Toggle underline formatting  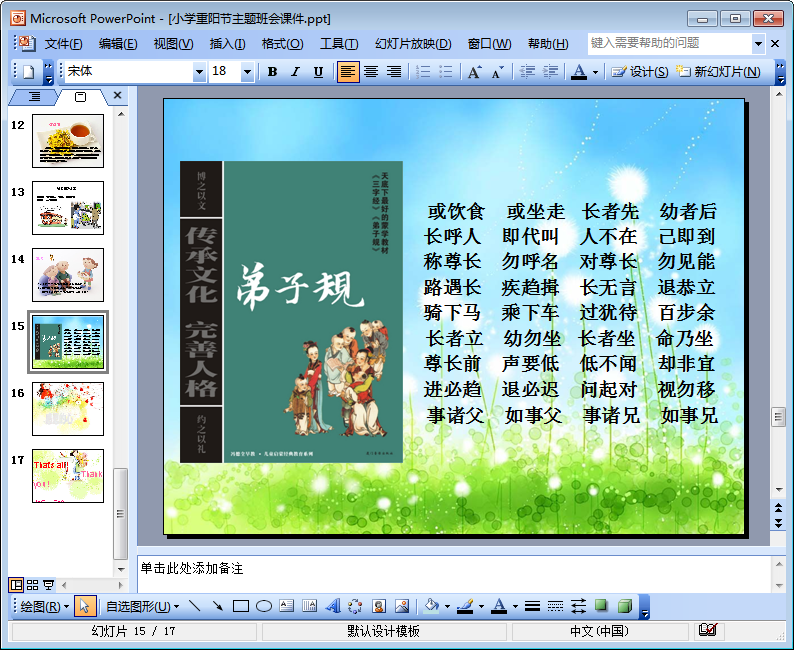(318, 72)
